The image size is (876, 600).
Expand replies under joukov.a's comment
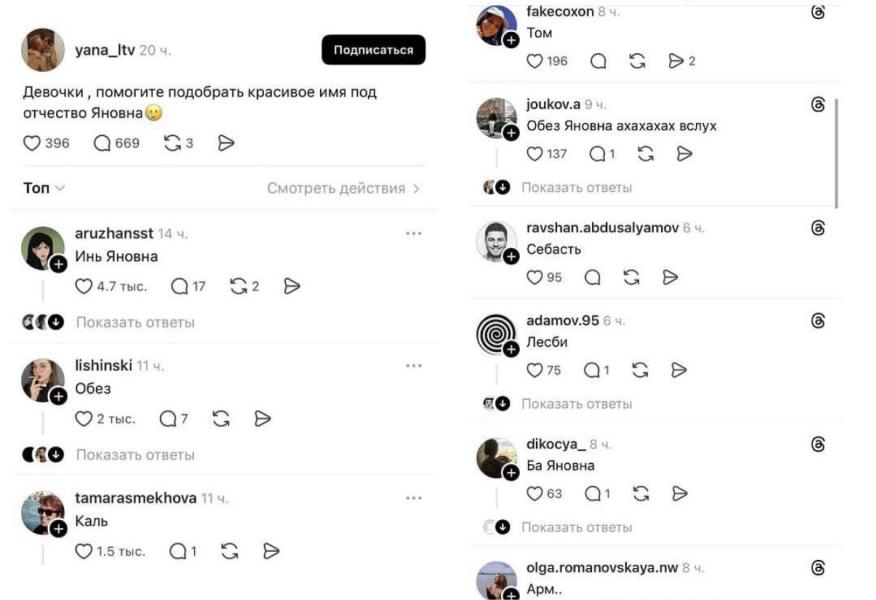click(577, 188)
